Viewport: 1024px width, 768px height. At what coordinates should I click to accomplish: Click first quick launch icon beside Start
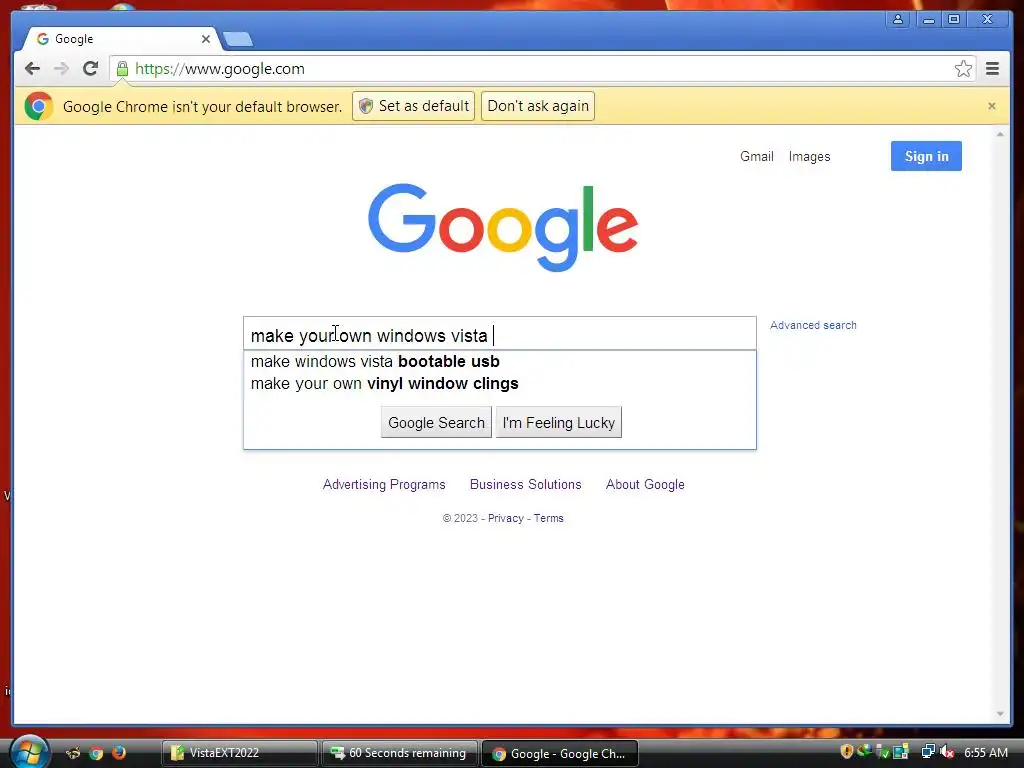coord(73,753)
